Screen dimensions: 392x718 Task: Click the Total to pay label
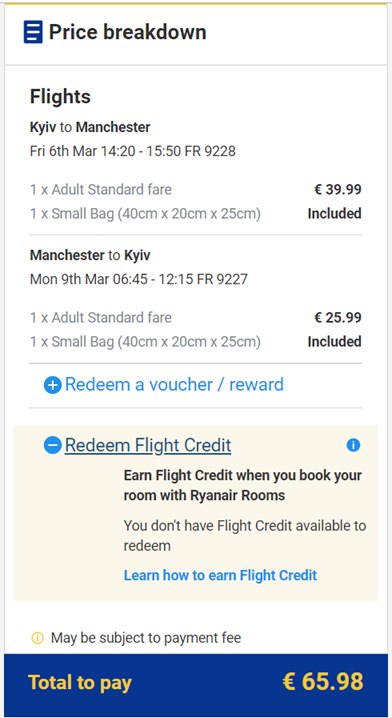coord(80,682)
